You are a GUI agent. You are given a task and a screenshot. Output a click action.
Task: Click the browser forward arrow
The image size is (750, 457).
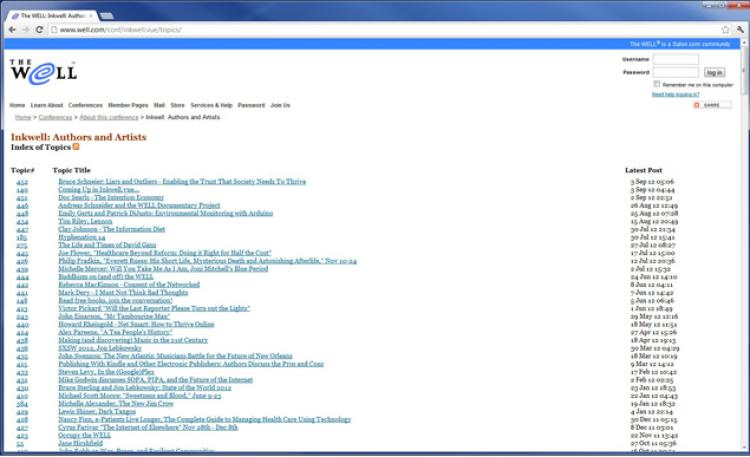26,30
